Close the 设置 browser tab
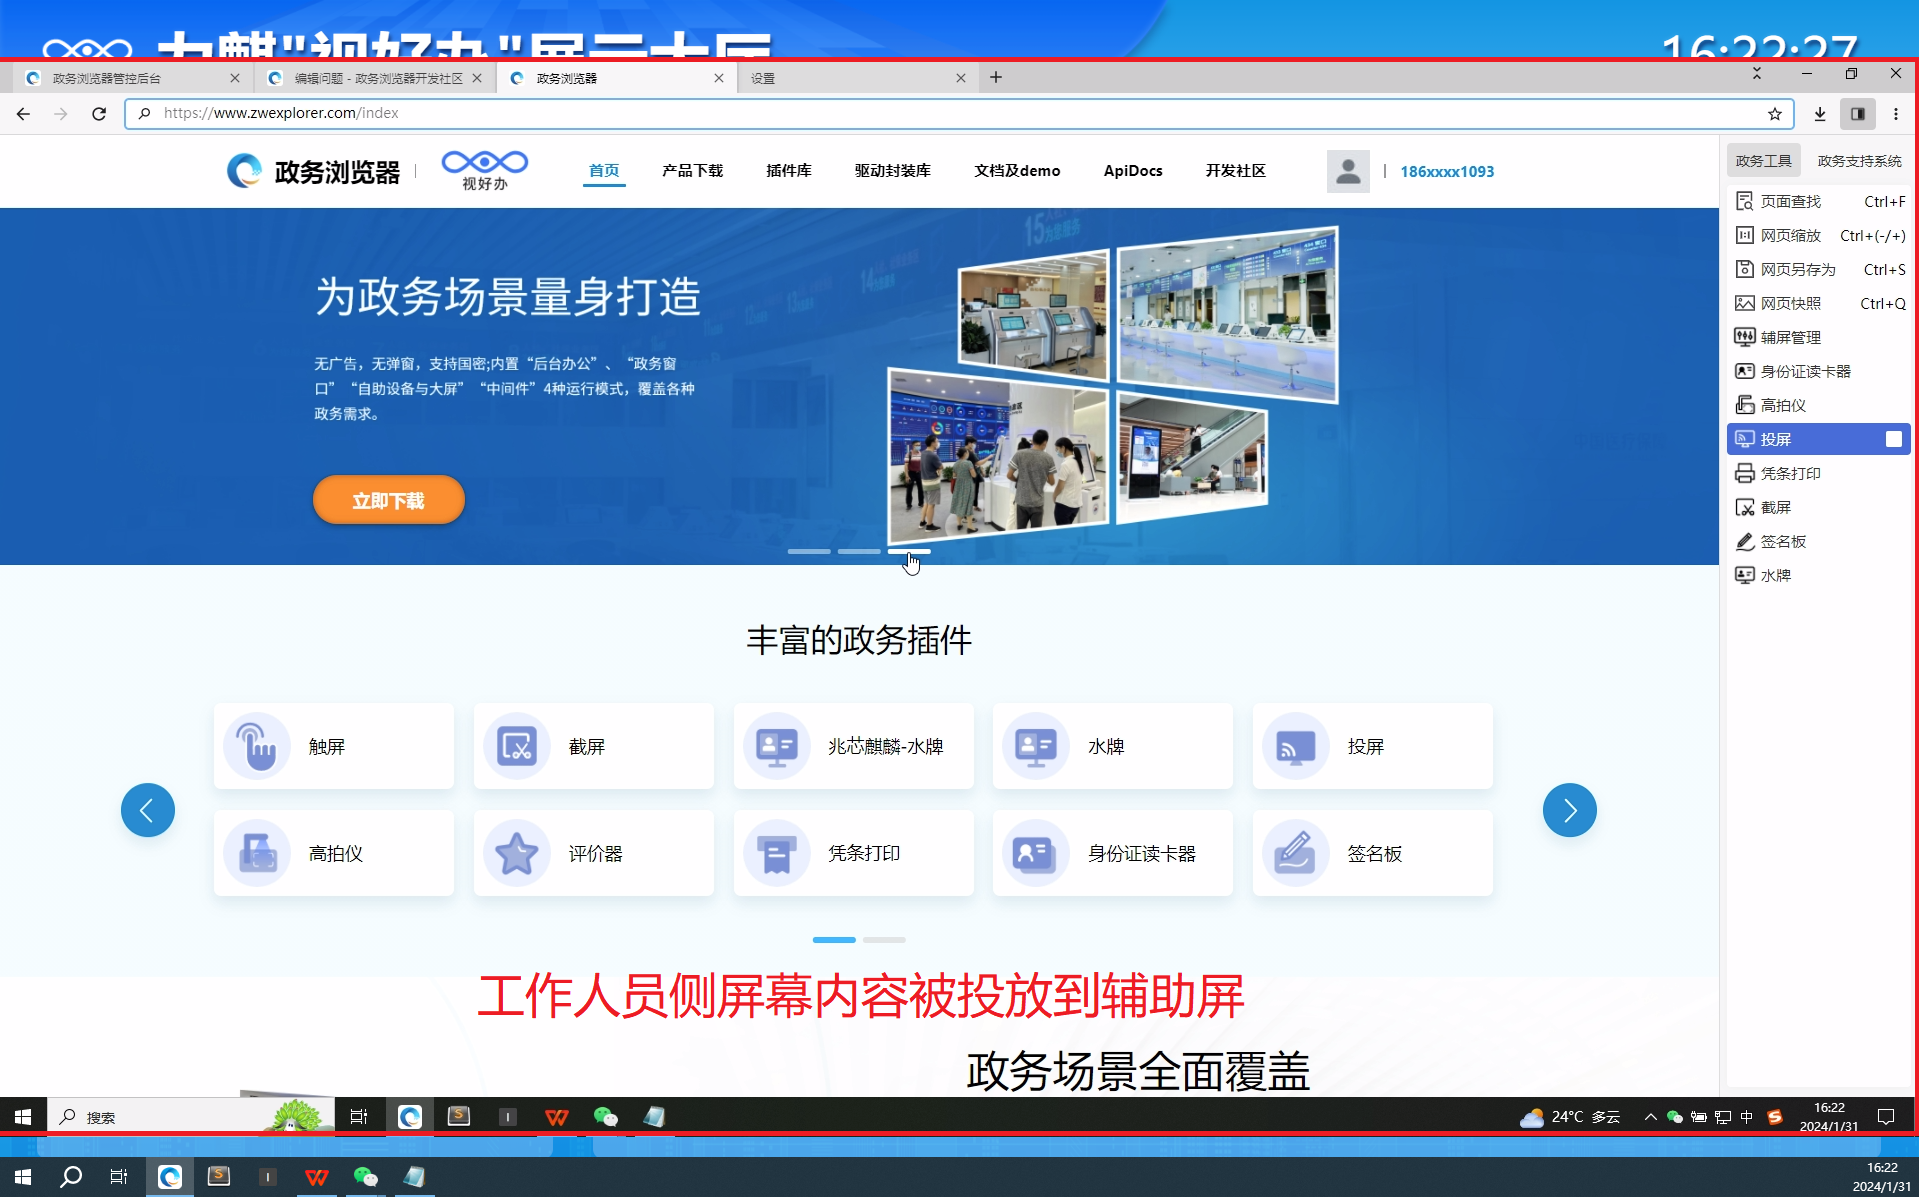The width and height of the screenshot is (1919, 1197). 961,78
